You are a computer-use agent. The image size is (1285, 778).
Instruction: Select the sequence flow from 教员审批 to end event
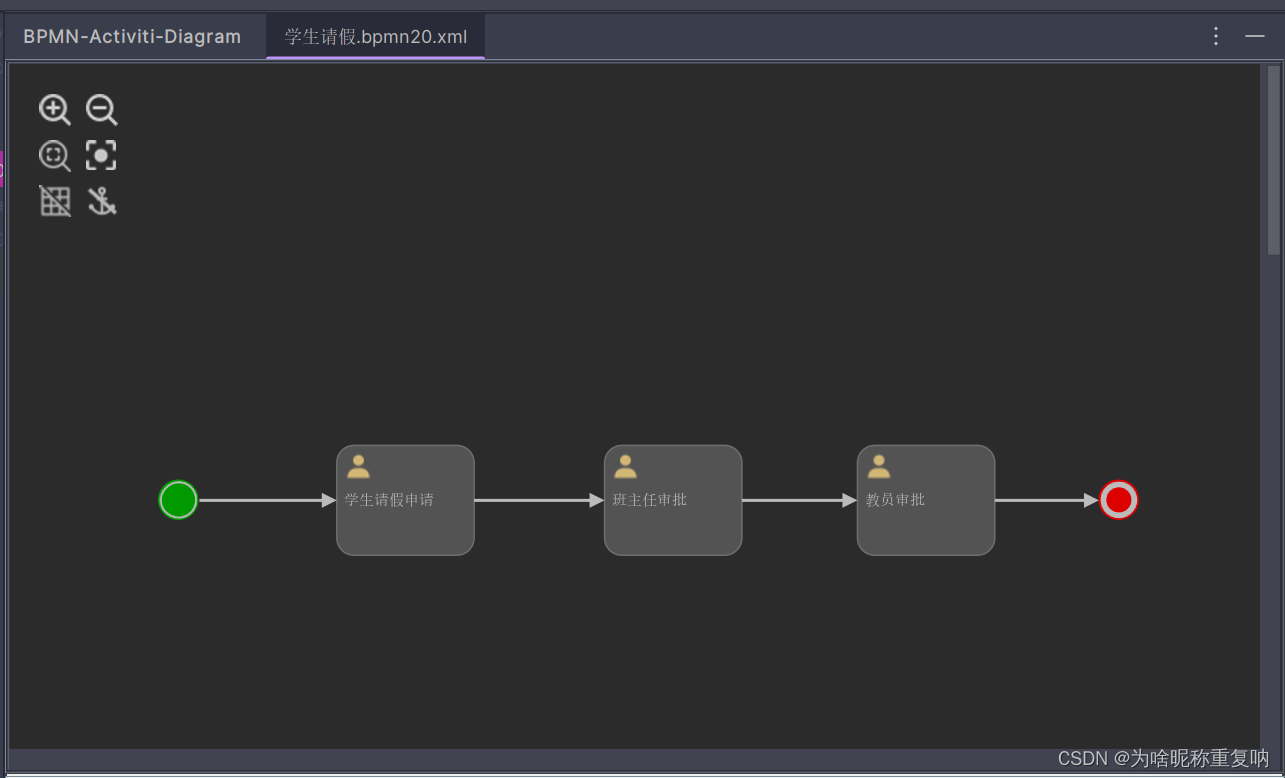point(1047,500)
